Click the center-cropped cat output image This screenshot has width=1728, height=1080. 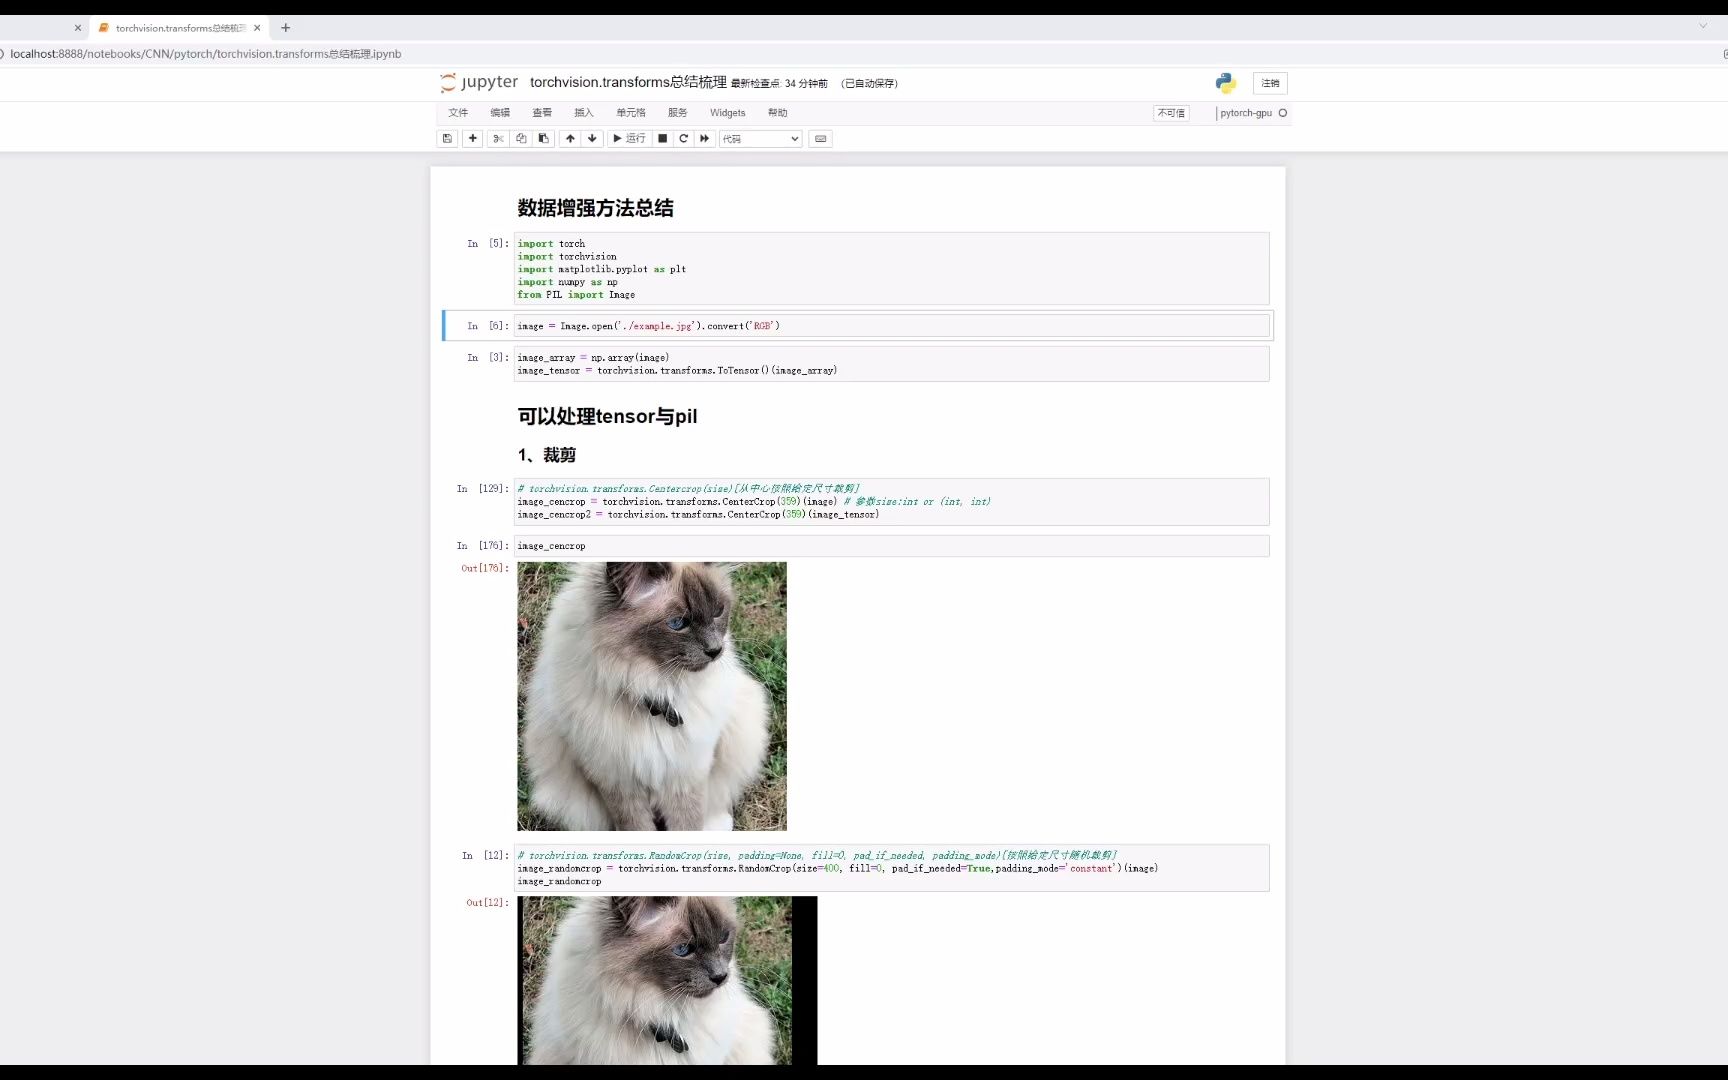tap(652, 696)
